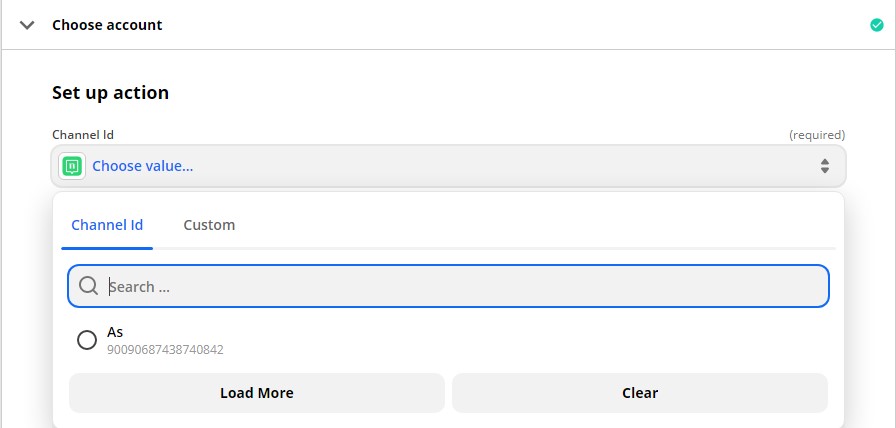The width and height of the screenshot is (896, 428).
Task: Click the green checkmark status icon
Action: click(x=877, y=25)
